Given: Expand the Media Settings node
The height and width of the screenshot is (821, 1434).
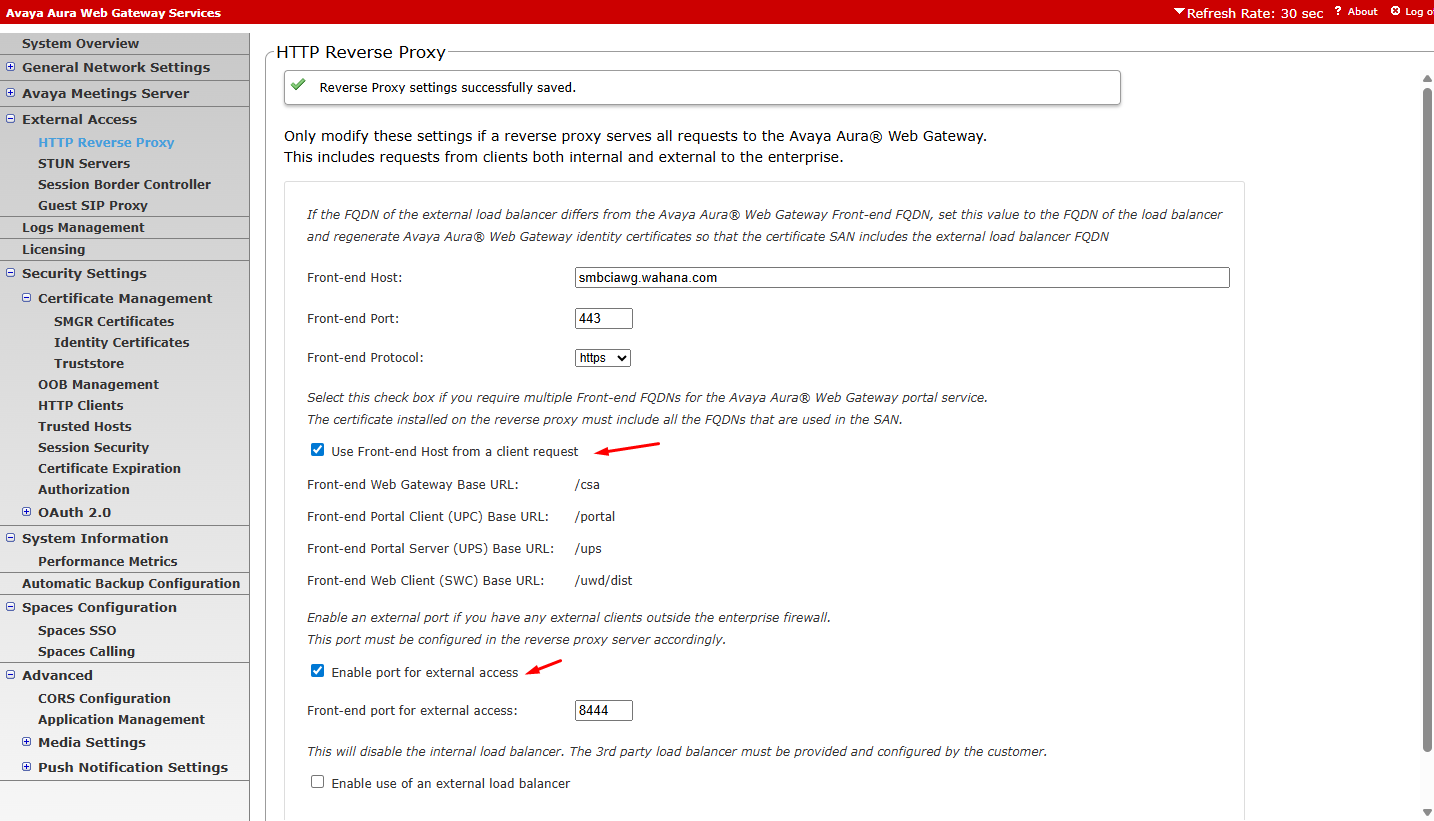Looking at the screenshot, I should (x=27, y=742).
